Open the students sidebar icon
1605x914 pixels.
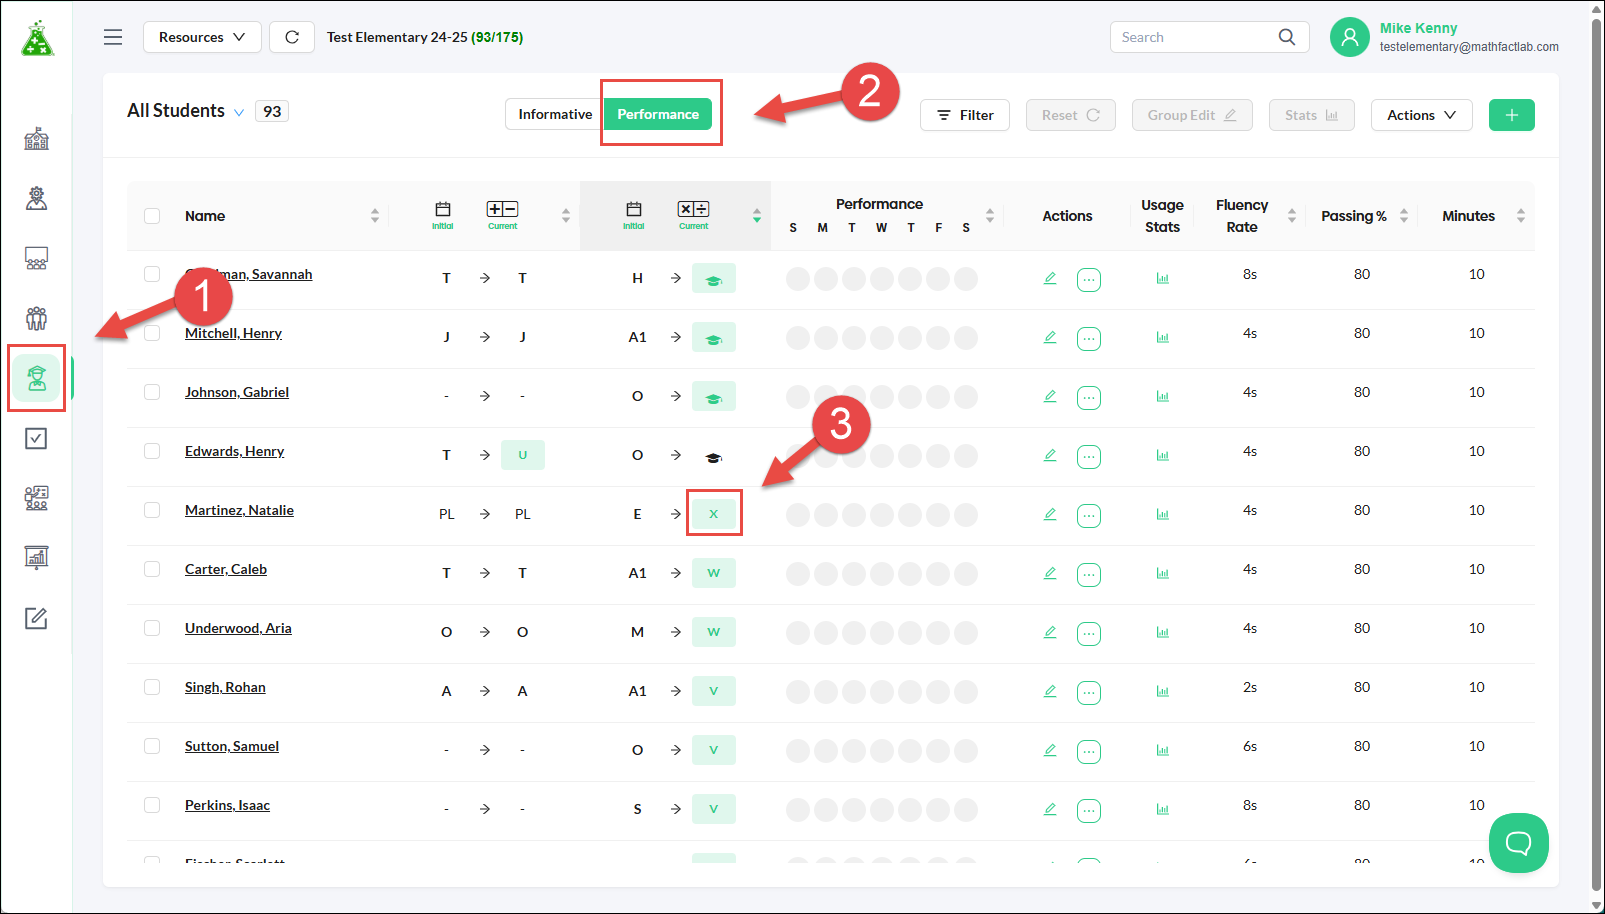pos(36,378)
